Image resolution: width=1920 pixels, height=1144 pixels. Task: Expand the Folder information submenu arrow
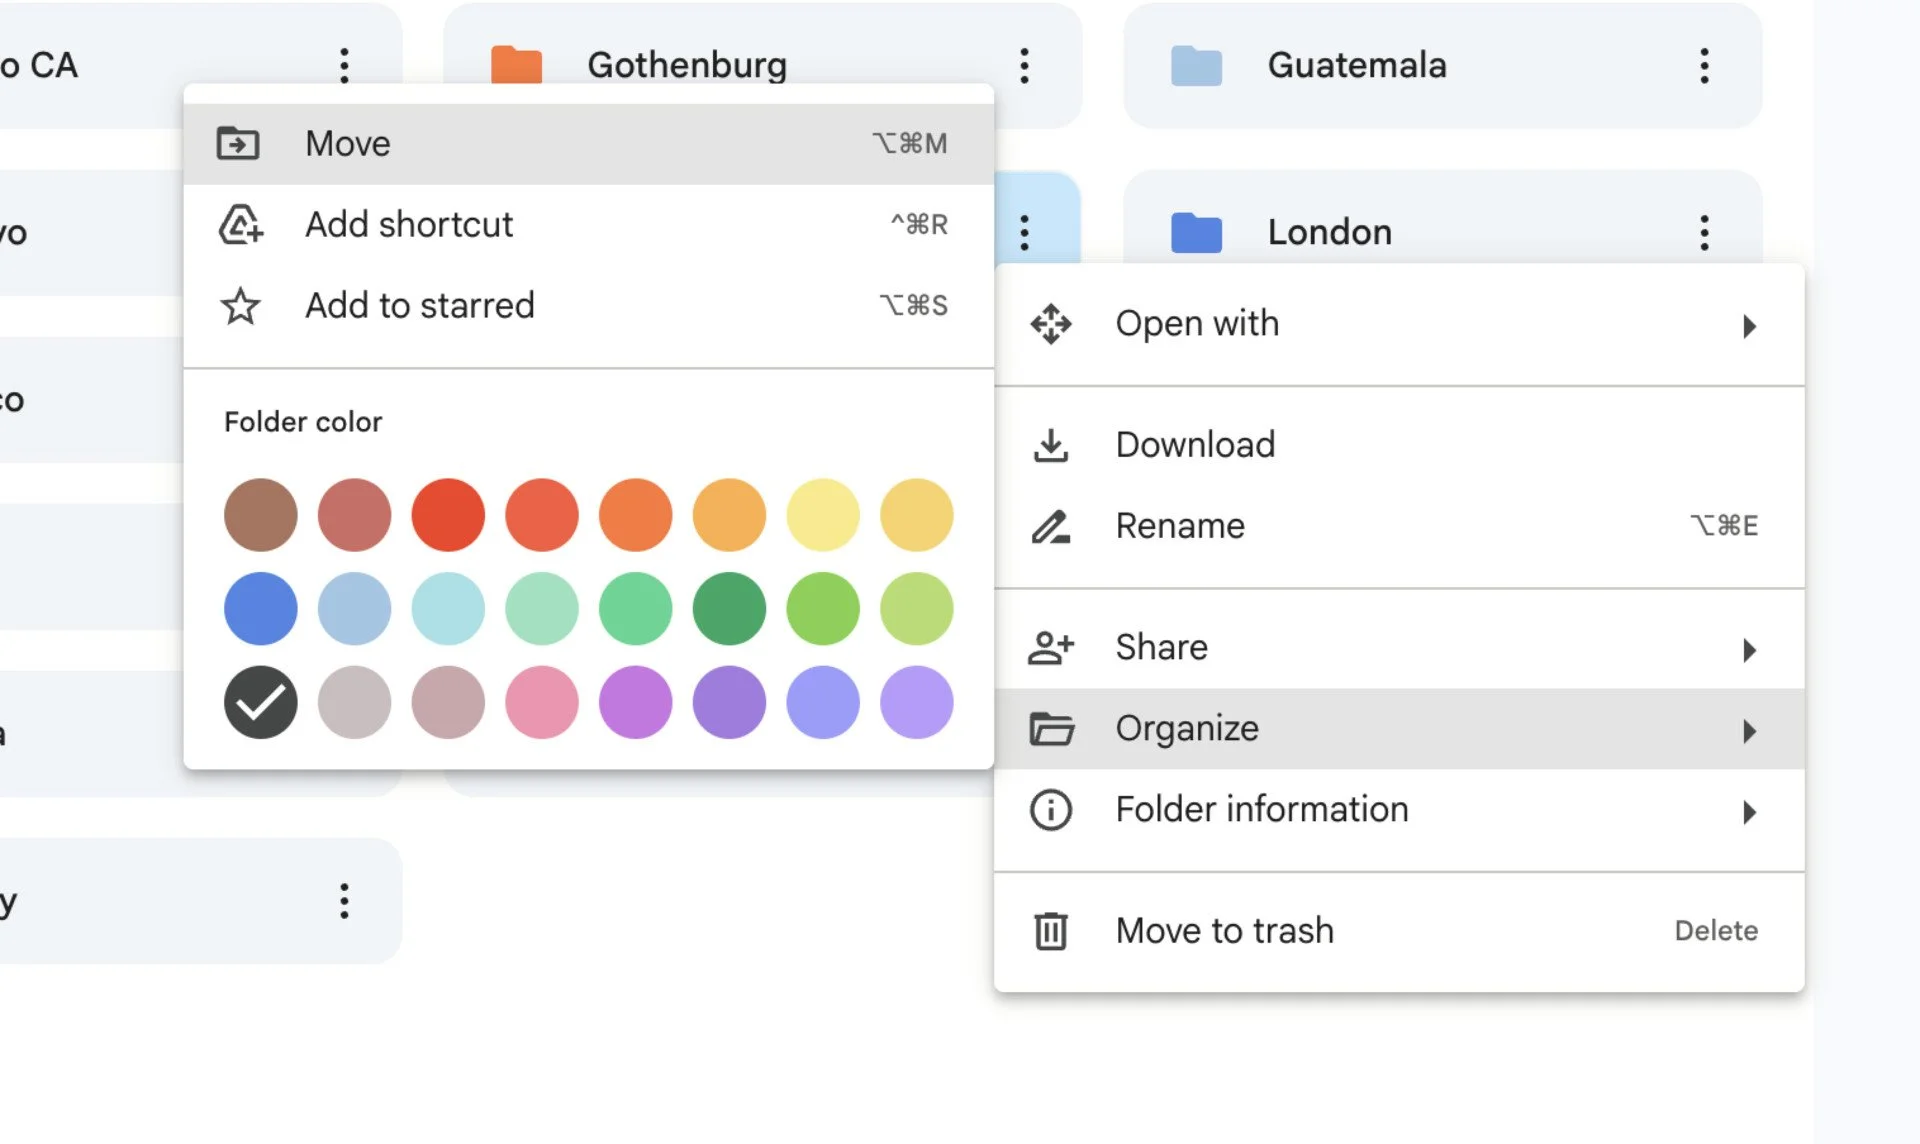pos(1749,812)
